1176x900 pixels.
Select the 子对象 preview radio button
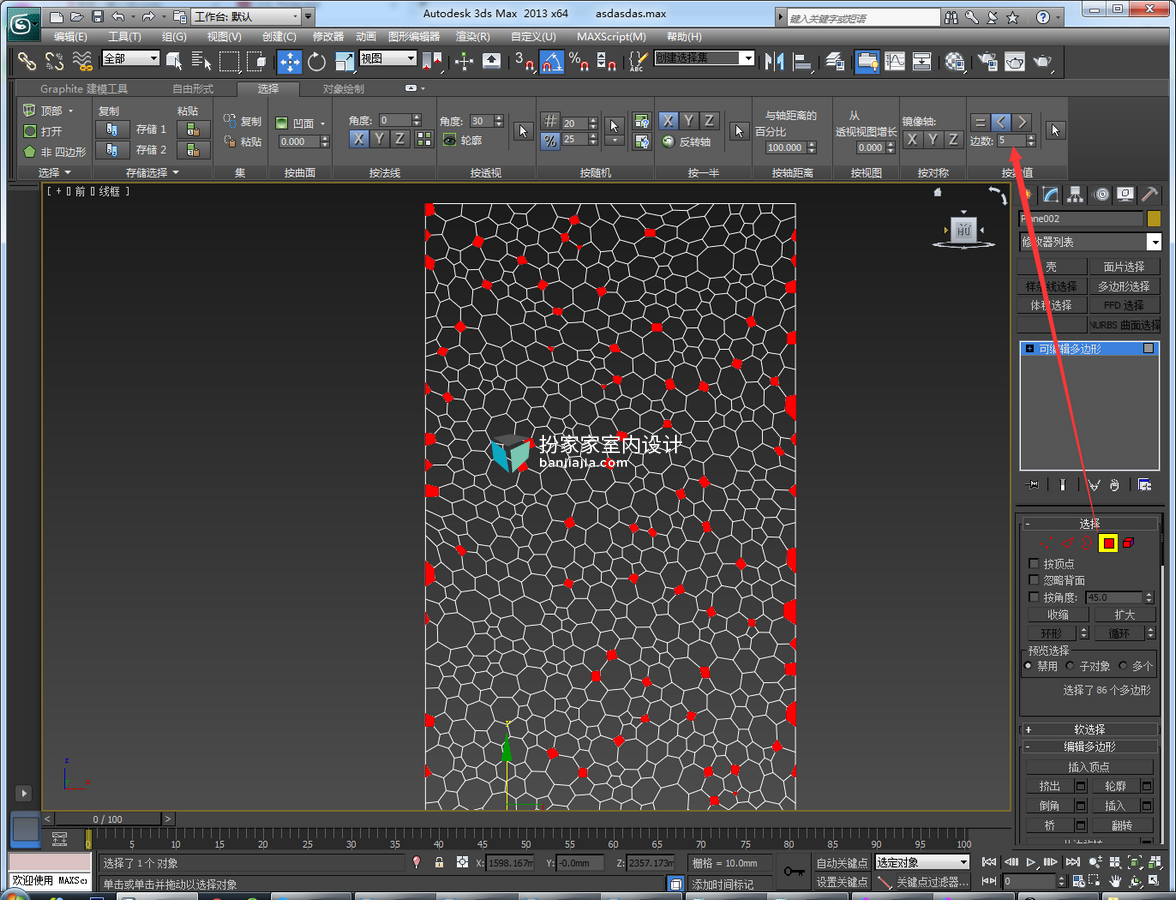(1070, 665)
